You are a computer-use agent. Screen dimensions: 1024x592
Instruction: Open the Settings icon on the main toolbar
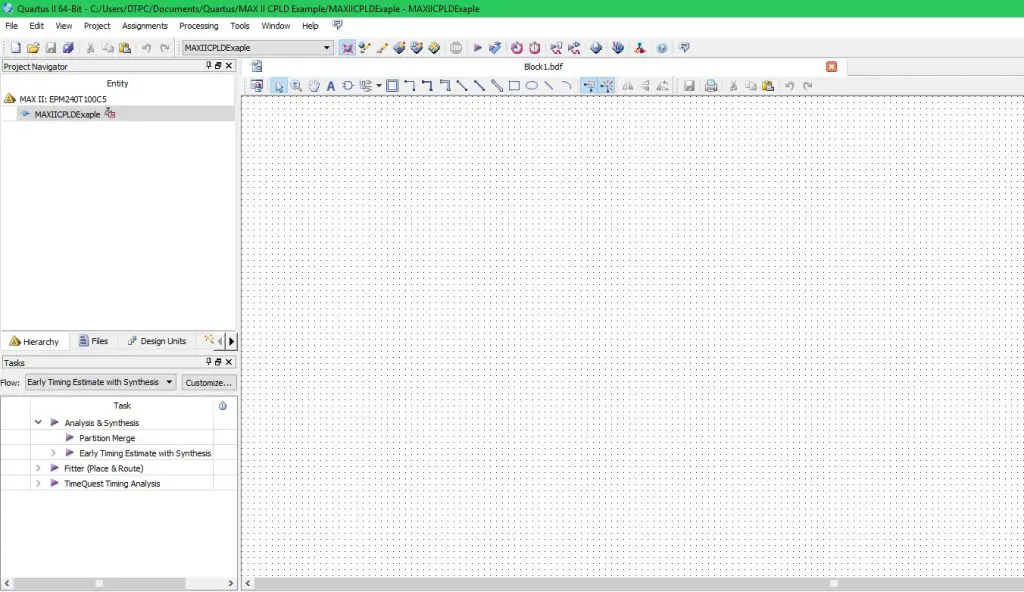(x=347, y=47)
